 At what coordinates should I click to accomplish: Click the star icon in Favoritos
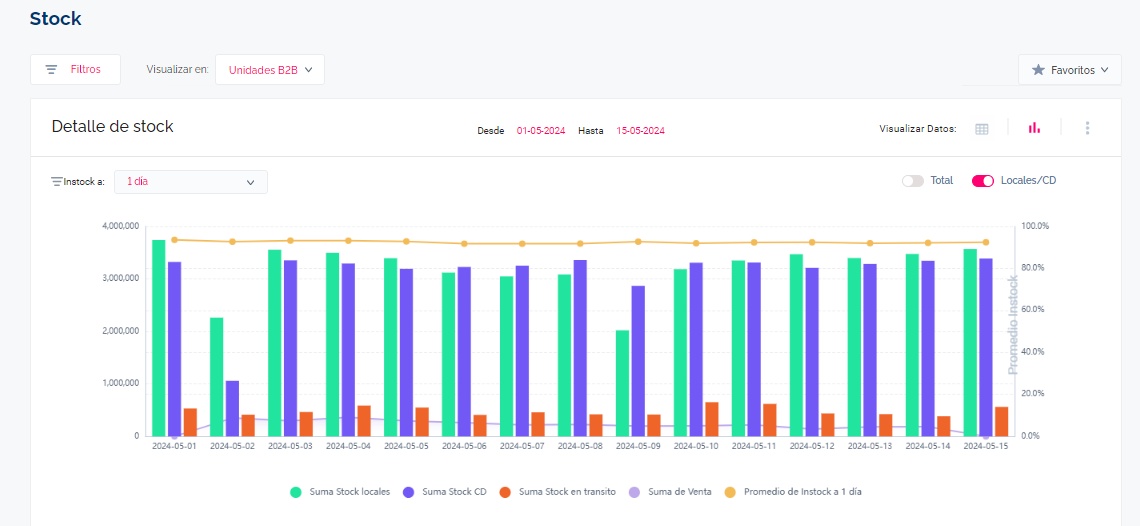coord(1038,70)
